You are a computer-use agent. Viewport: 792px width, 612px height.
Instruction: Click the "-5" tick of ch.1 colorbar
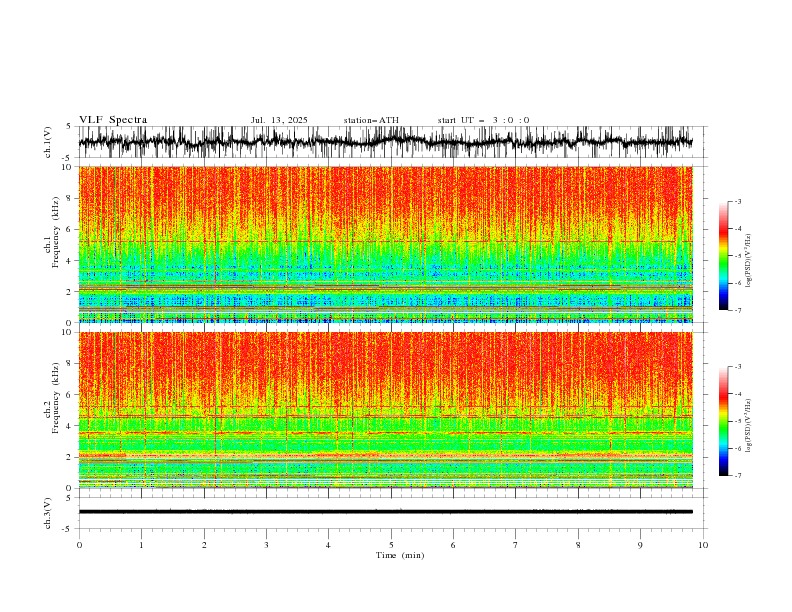[x=738, y=256]
